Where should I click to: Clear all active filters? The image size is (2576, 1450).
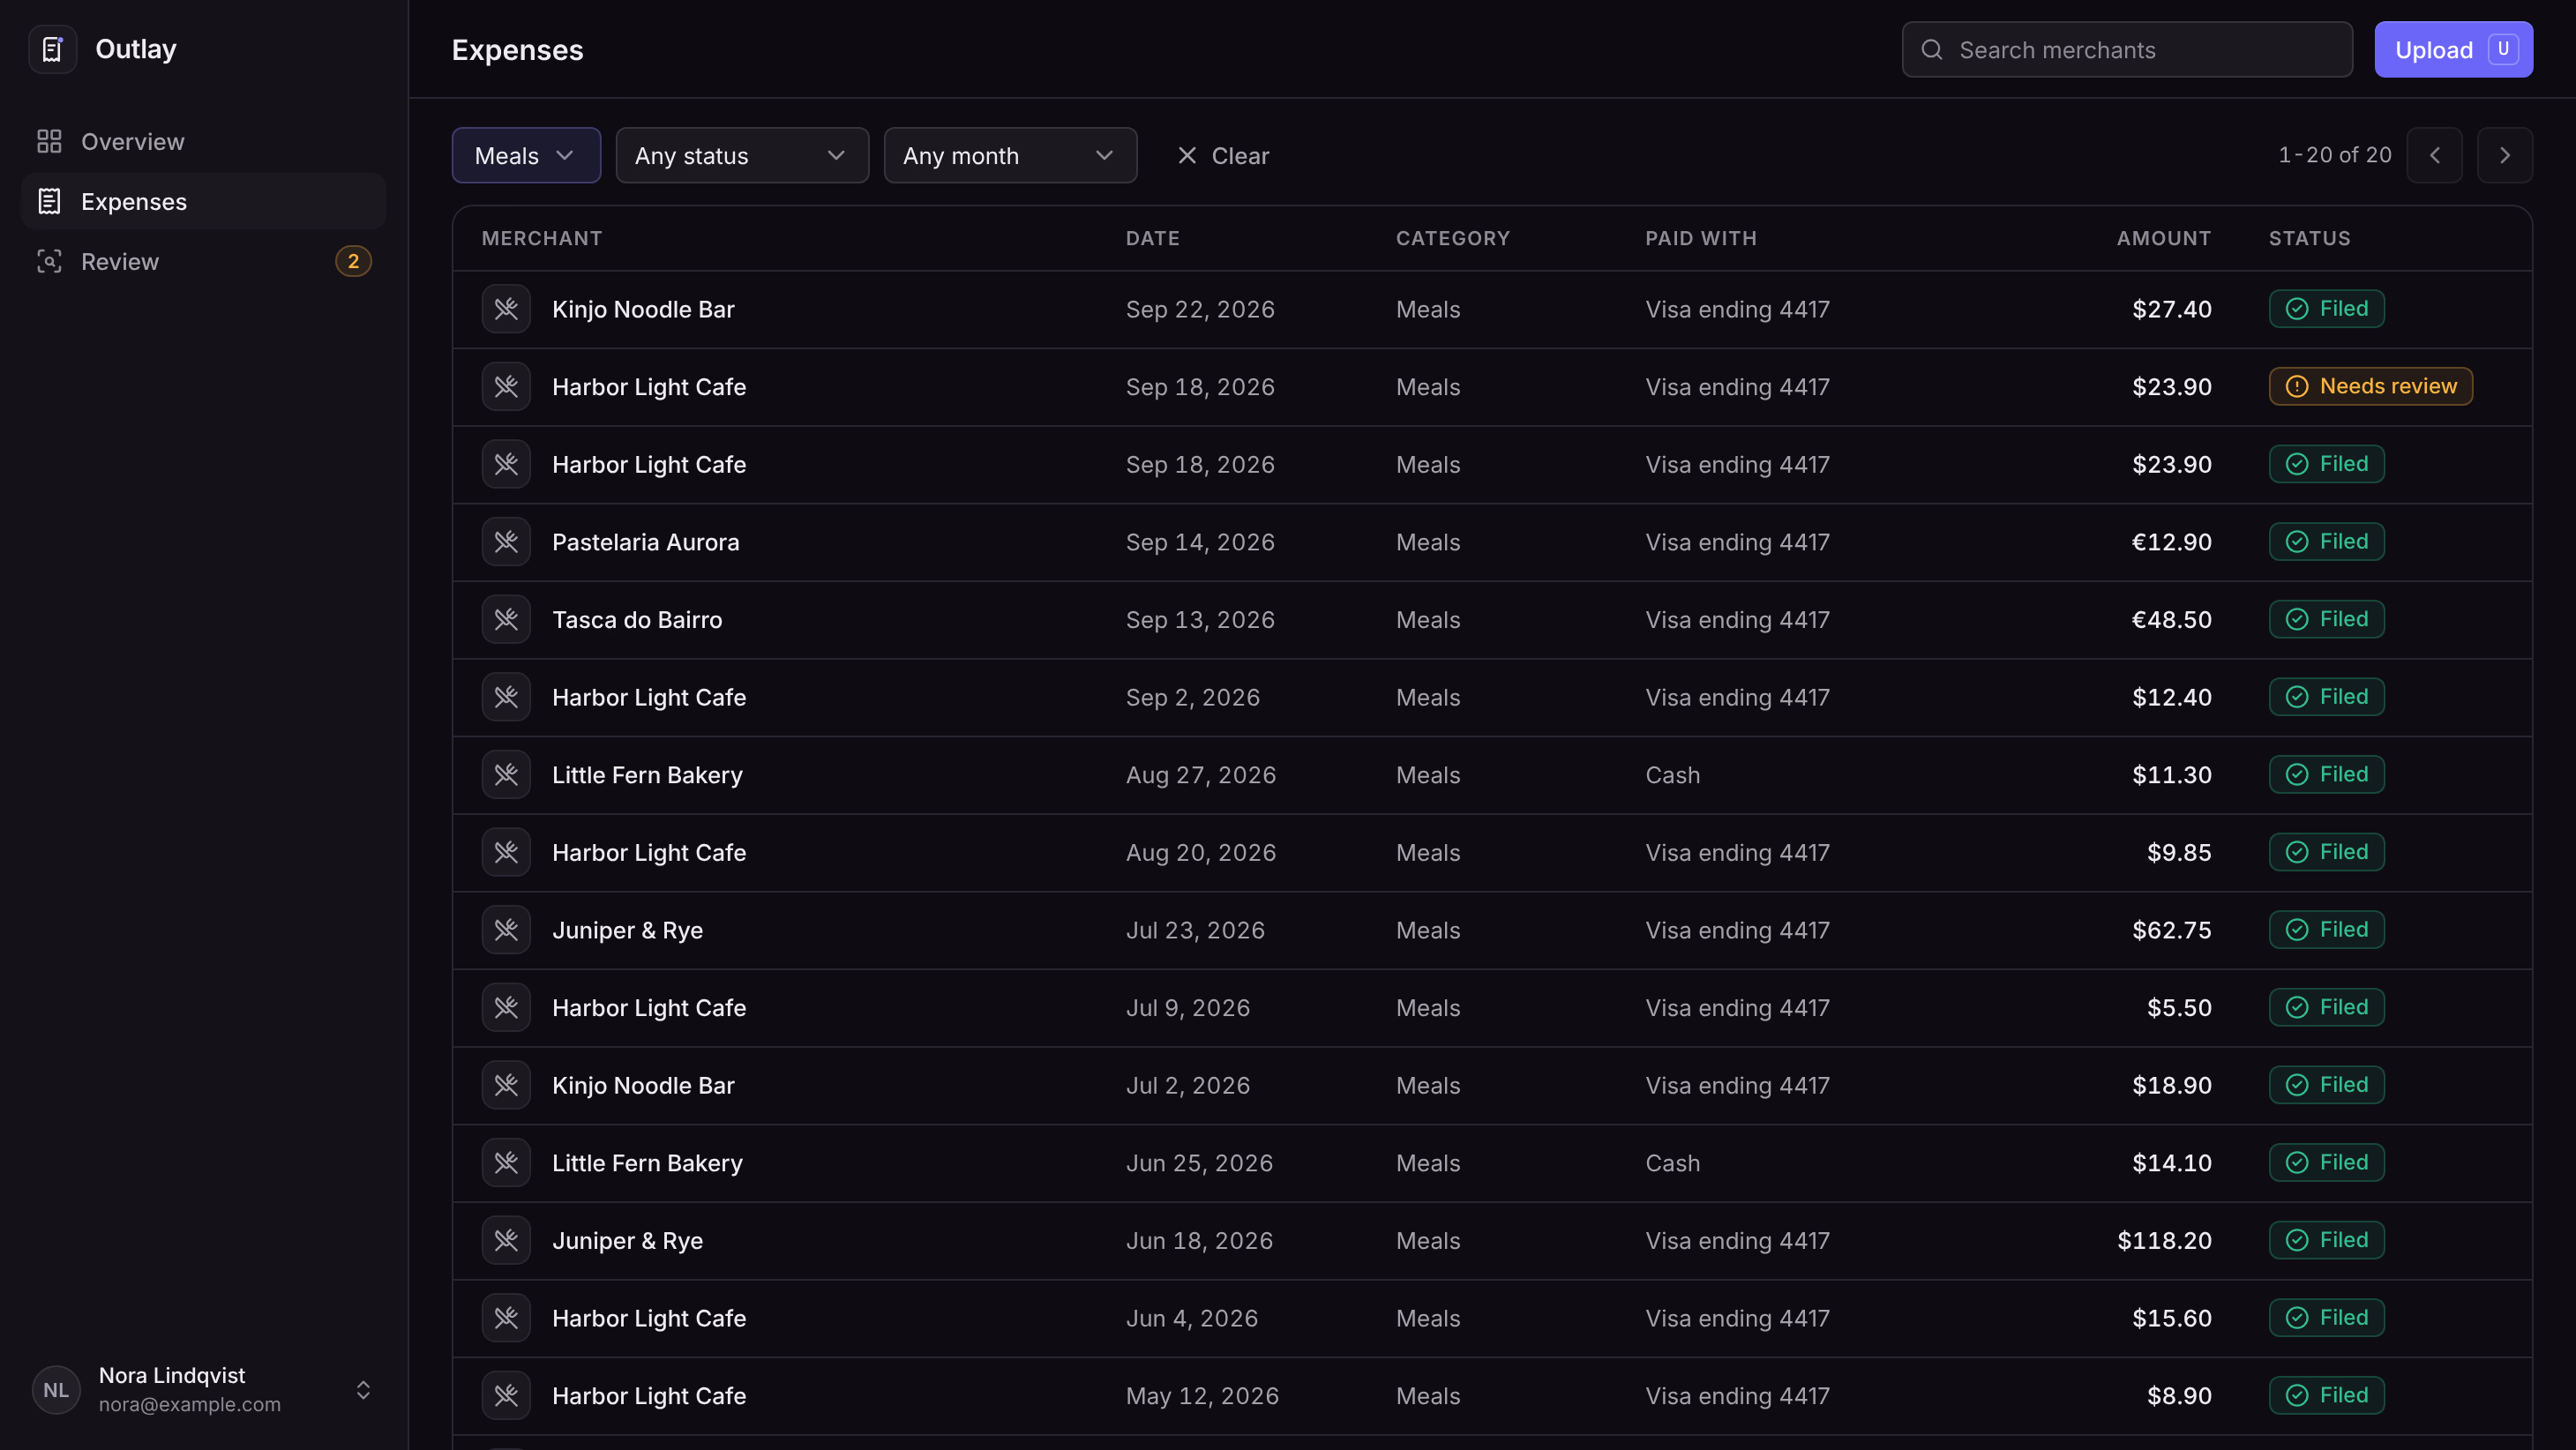1223,155
